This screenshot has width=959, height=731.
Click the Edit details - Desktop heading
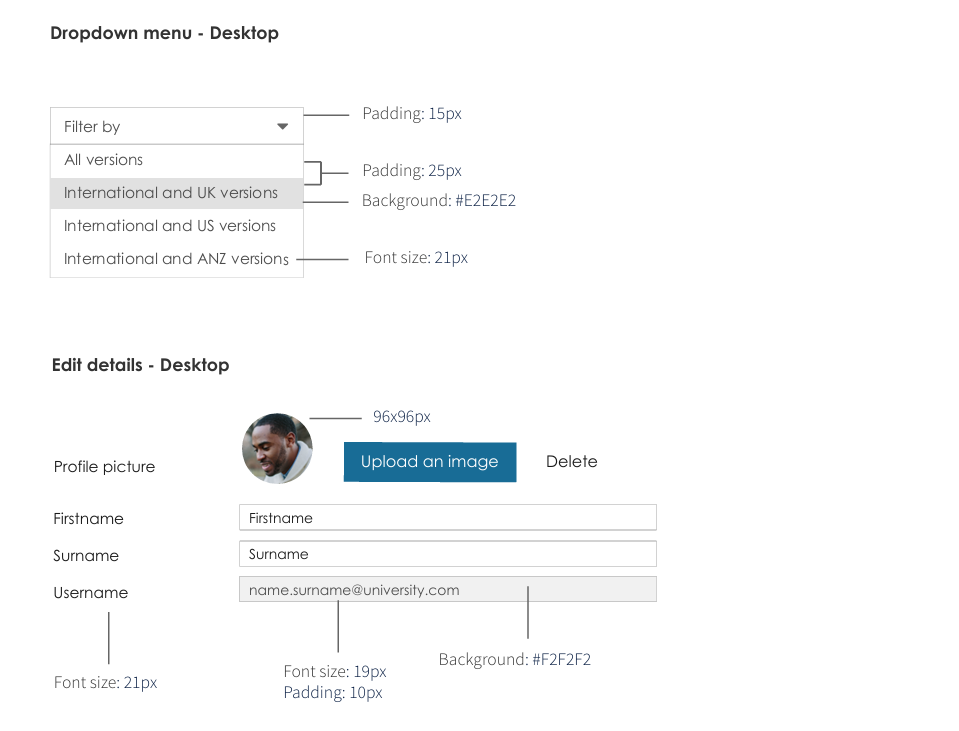pyautogui.click(x=140, y=365)
